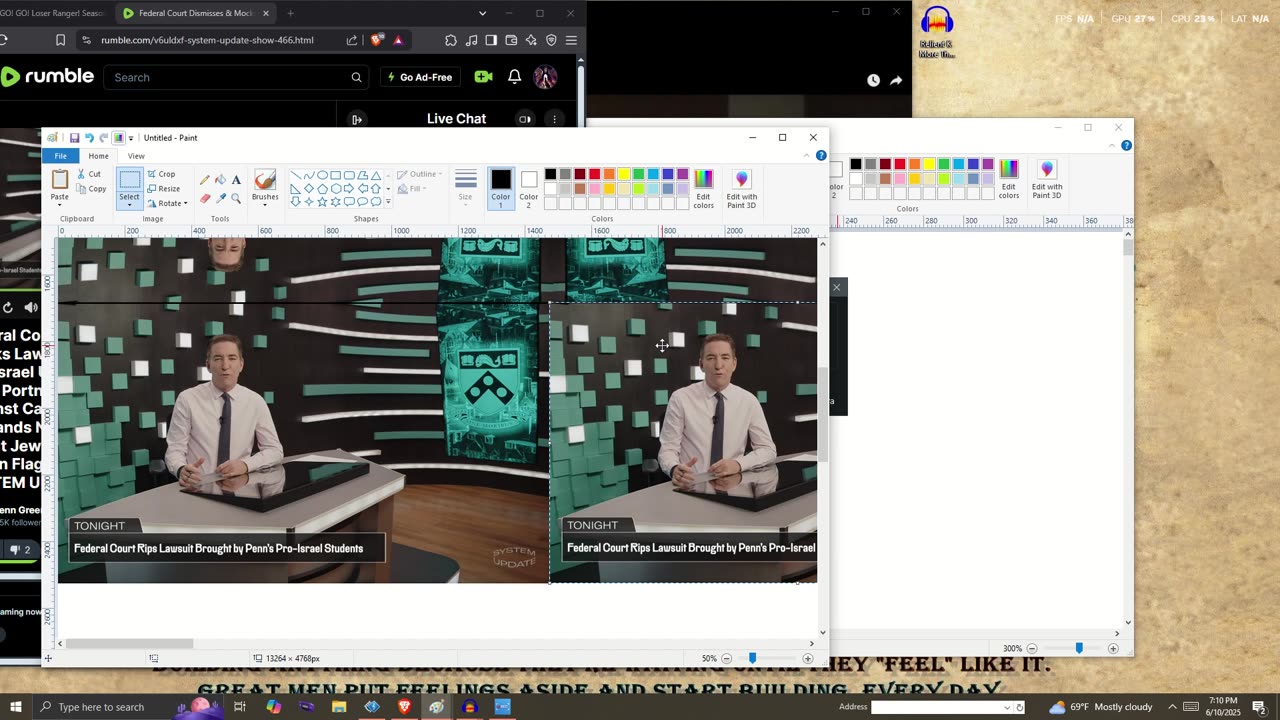
Task: Open Rumble notifications bell
Action: pyautogui.click(x=514, y=77)
